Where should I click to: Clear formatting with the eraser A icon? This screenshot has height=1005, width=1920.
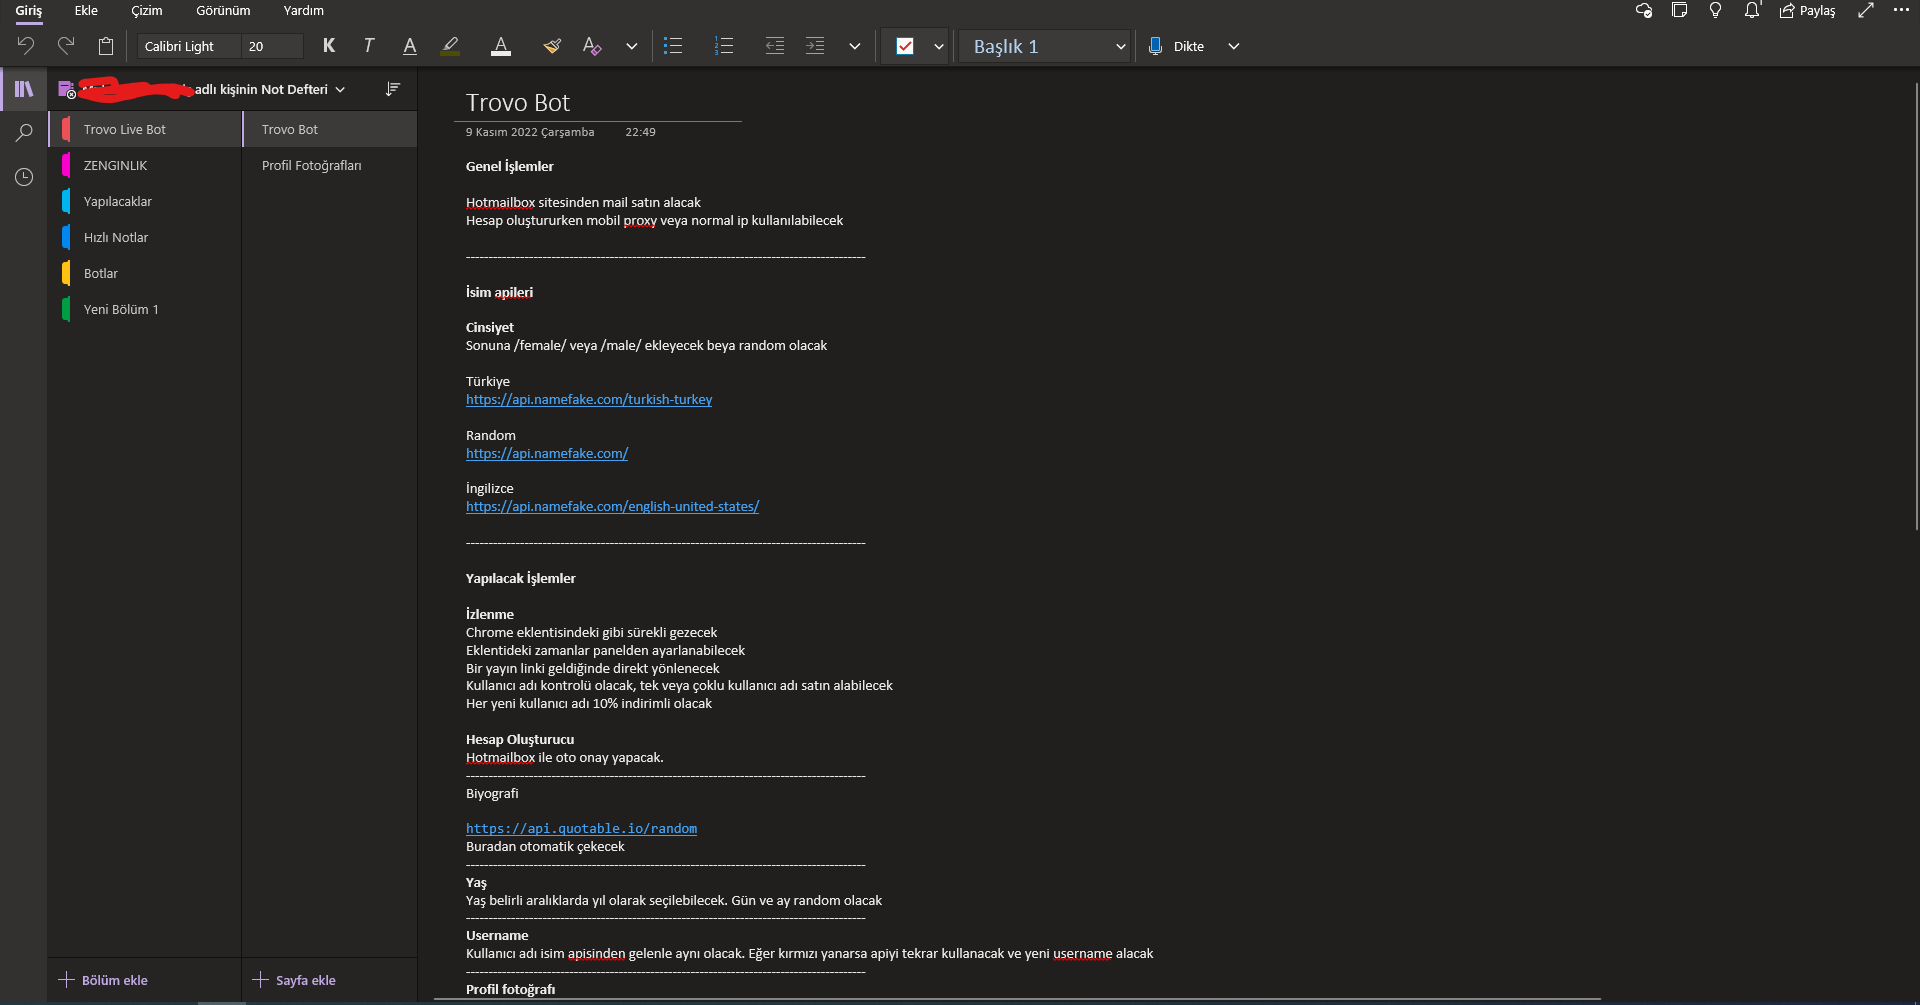point(592,46)
